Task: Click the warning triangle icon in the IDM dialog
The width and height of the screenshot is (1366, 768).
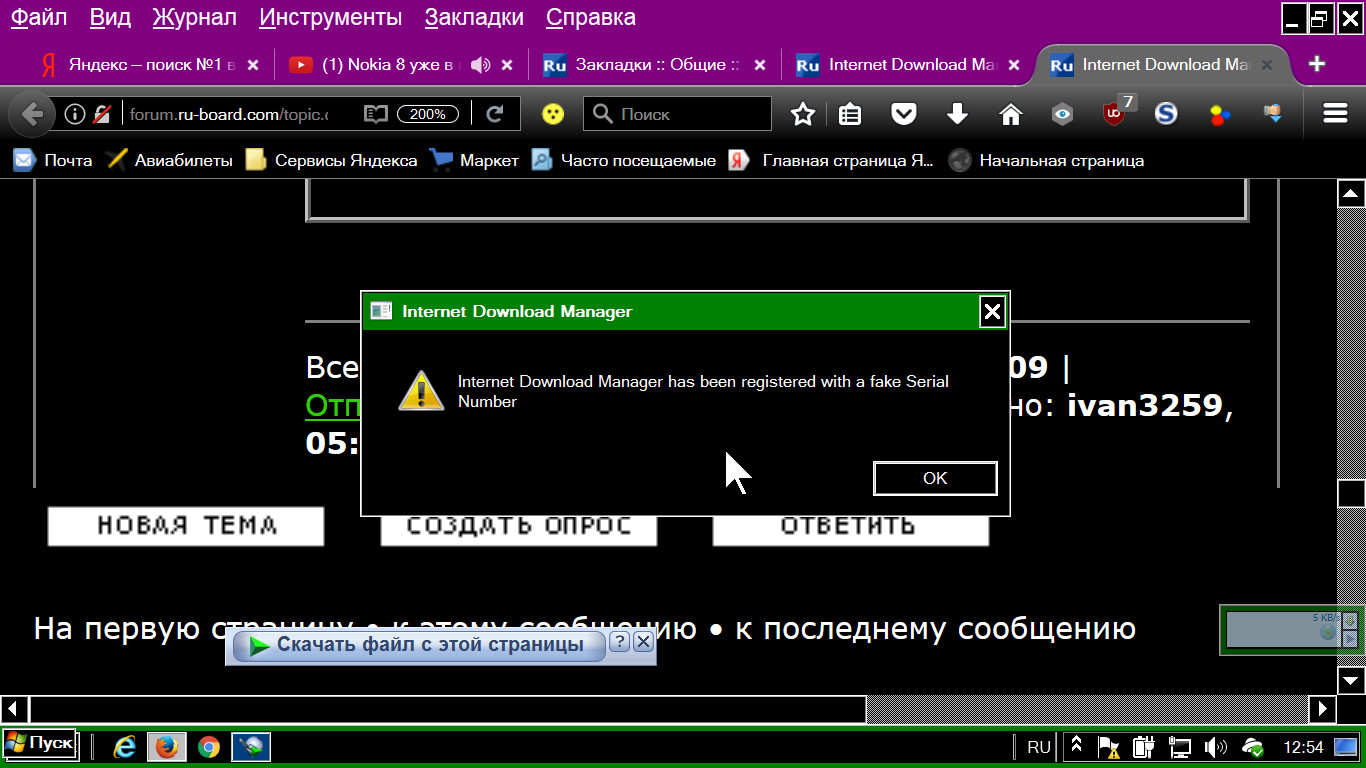Action: (421, 391)
